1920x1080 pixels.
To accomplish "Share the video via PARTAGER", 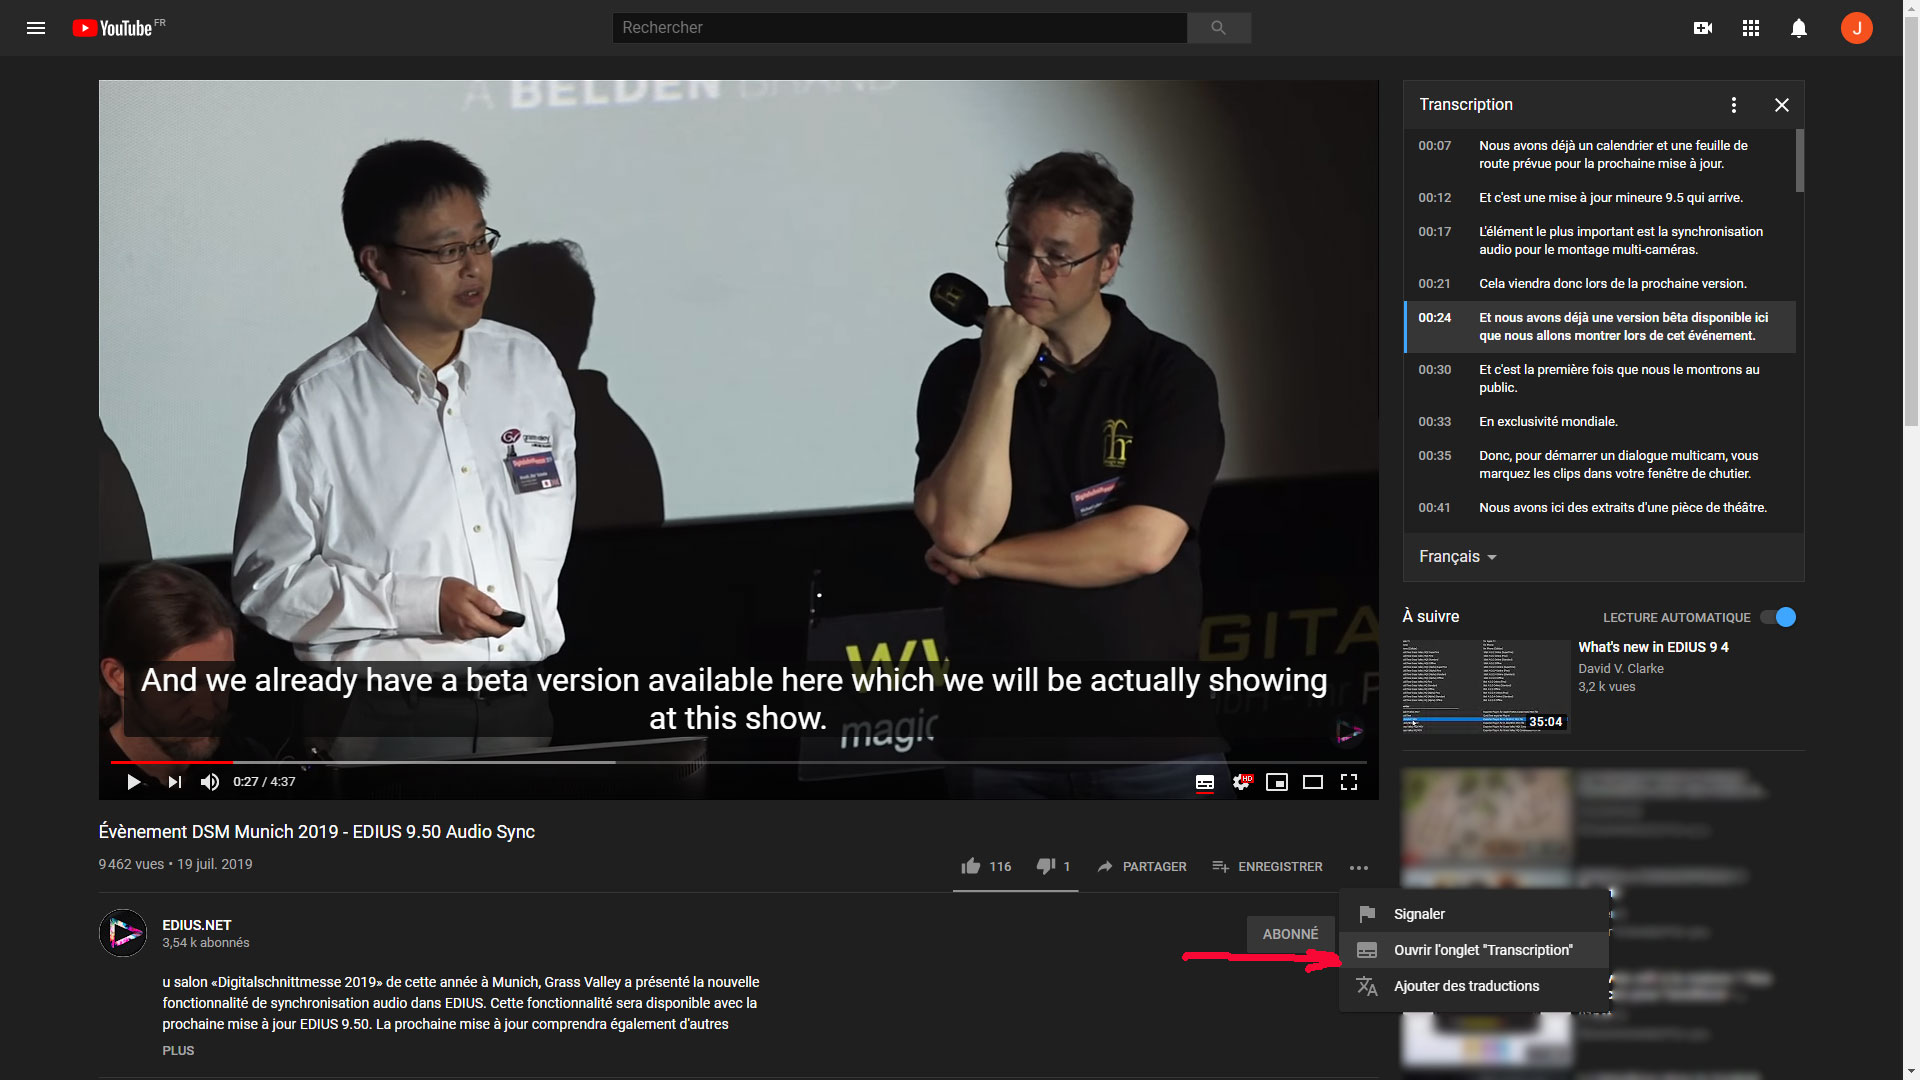I will [1141, 866].
